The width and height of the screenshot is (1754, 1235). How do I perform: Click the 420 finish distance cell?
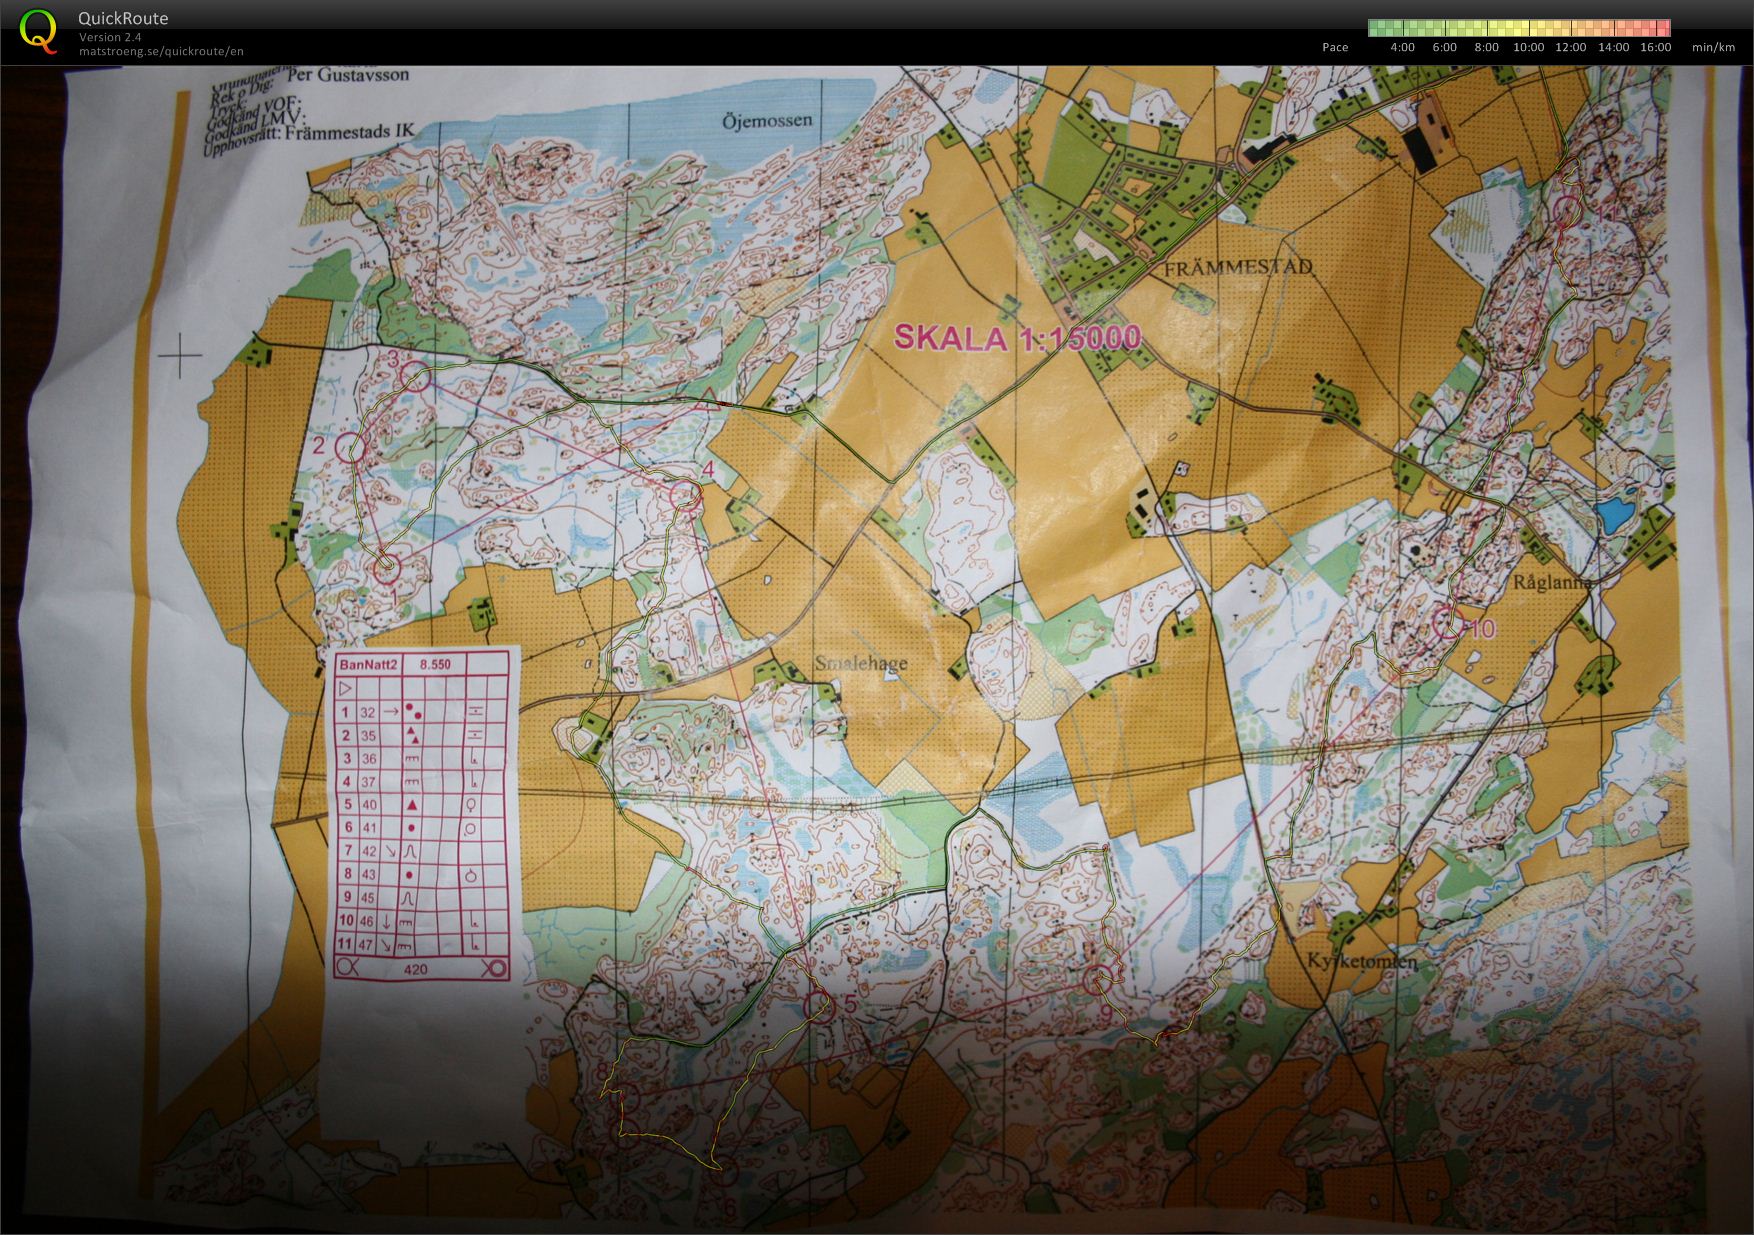coord(415,969)
